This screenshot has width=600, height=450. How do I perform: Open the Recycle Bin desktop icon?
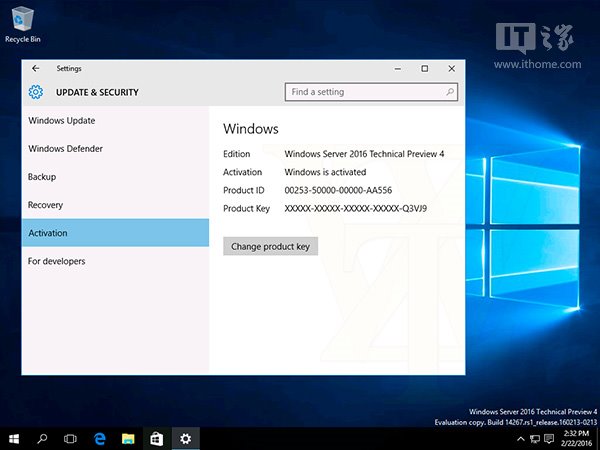pyautogui.click(x=23, y=24)
